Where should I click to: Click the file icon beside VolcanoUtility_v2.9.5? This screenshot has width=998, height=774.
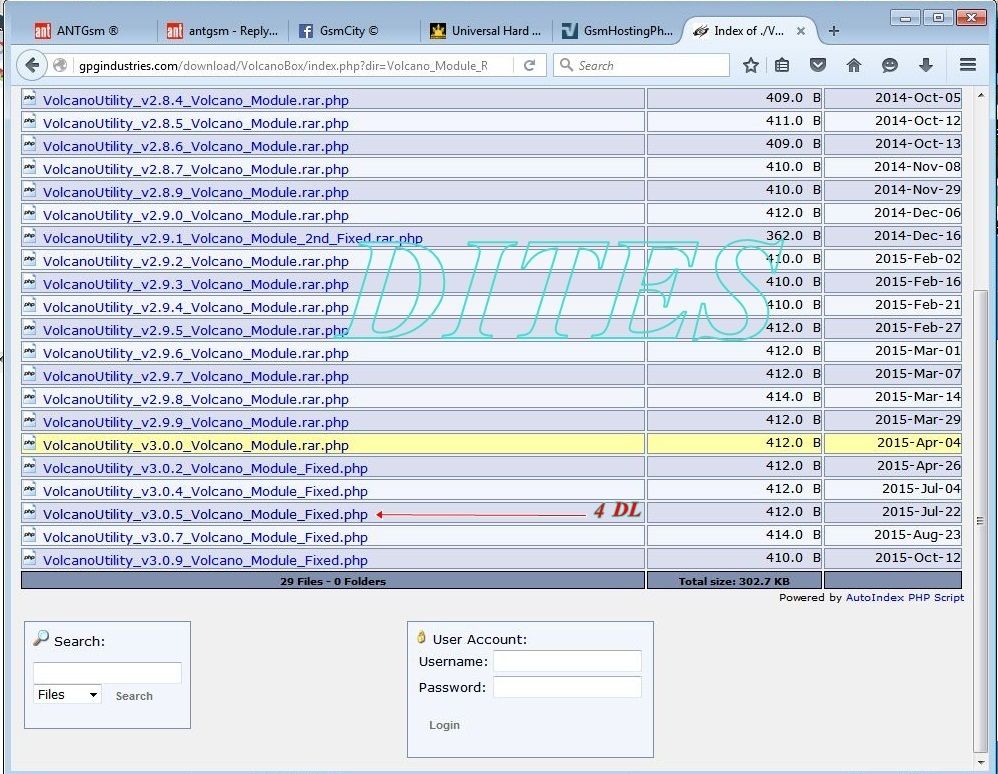pos(29,328)
